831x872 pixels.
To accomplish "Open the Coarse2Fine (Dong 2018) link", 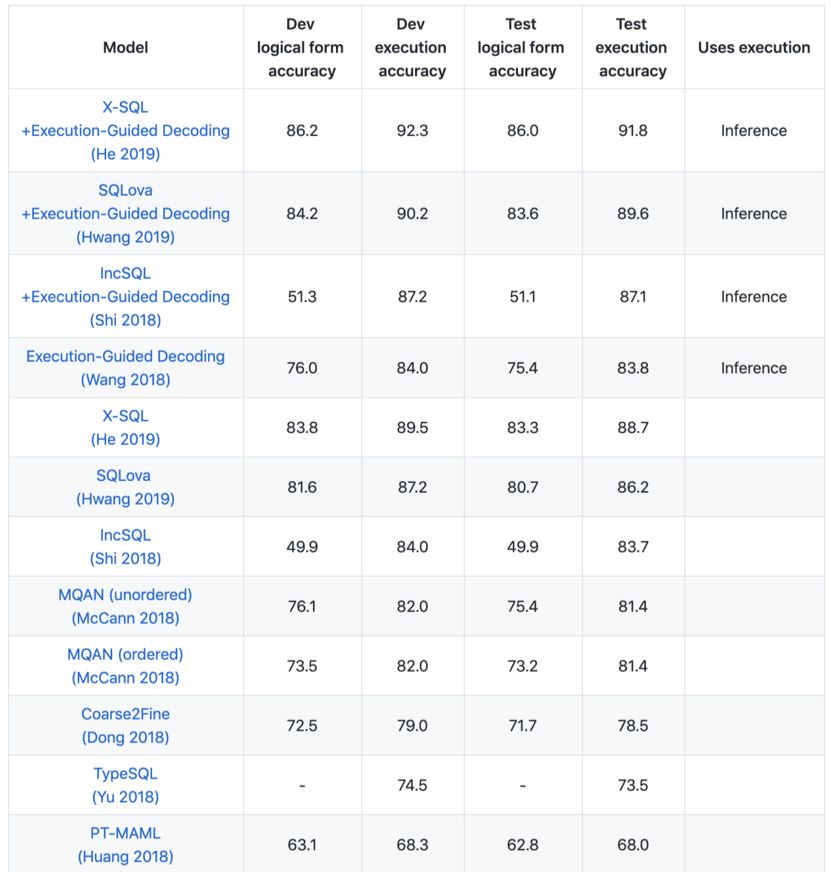I will [x=125, y=725].
